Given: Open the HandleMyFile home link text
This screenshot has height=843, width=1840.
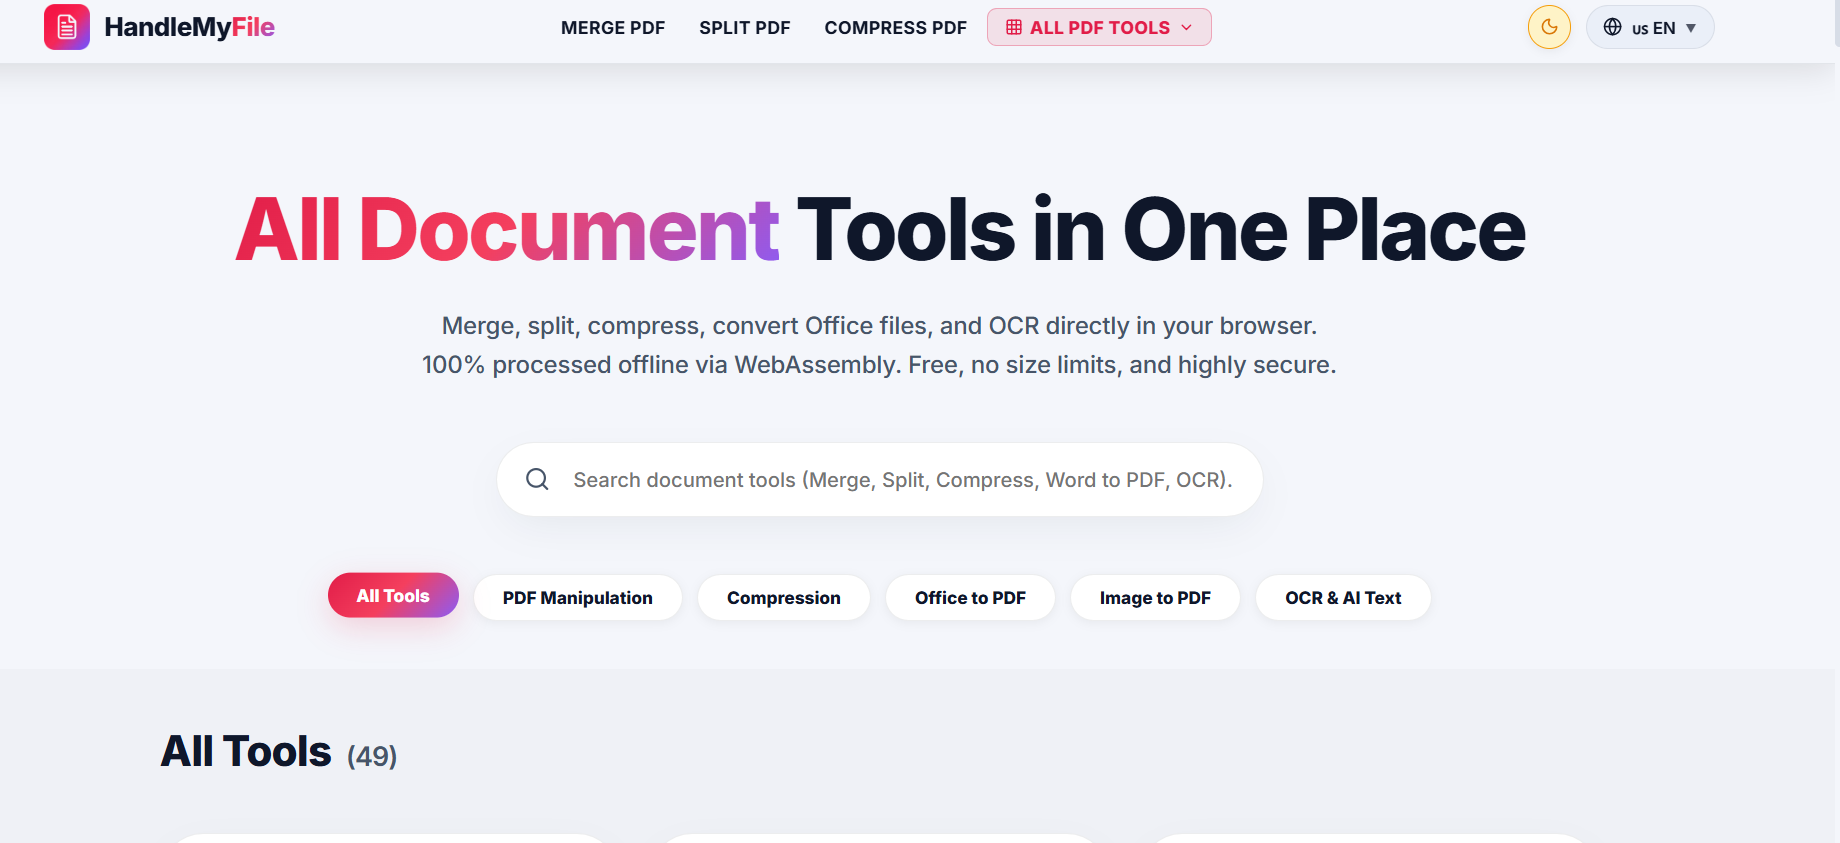Looking at the screenshot, I should (189, 27).
